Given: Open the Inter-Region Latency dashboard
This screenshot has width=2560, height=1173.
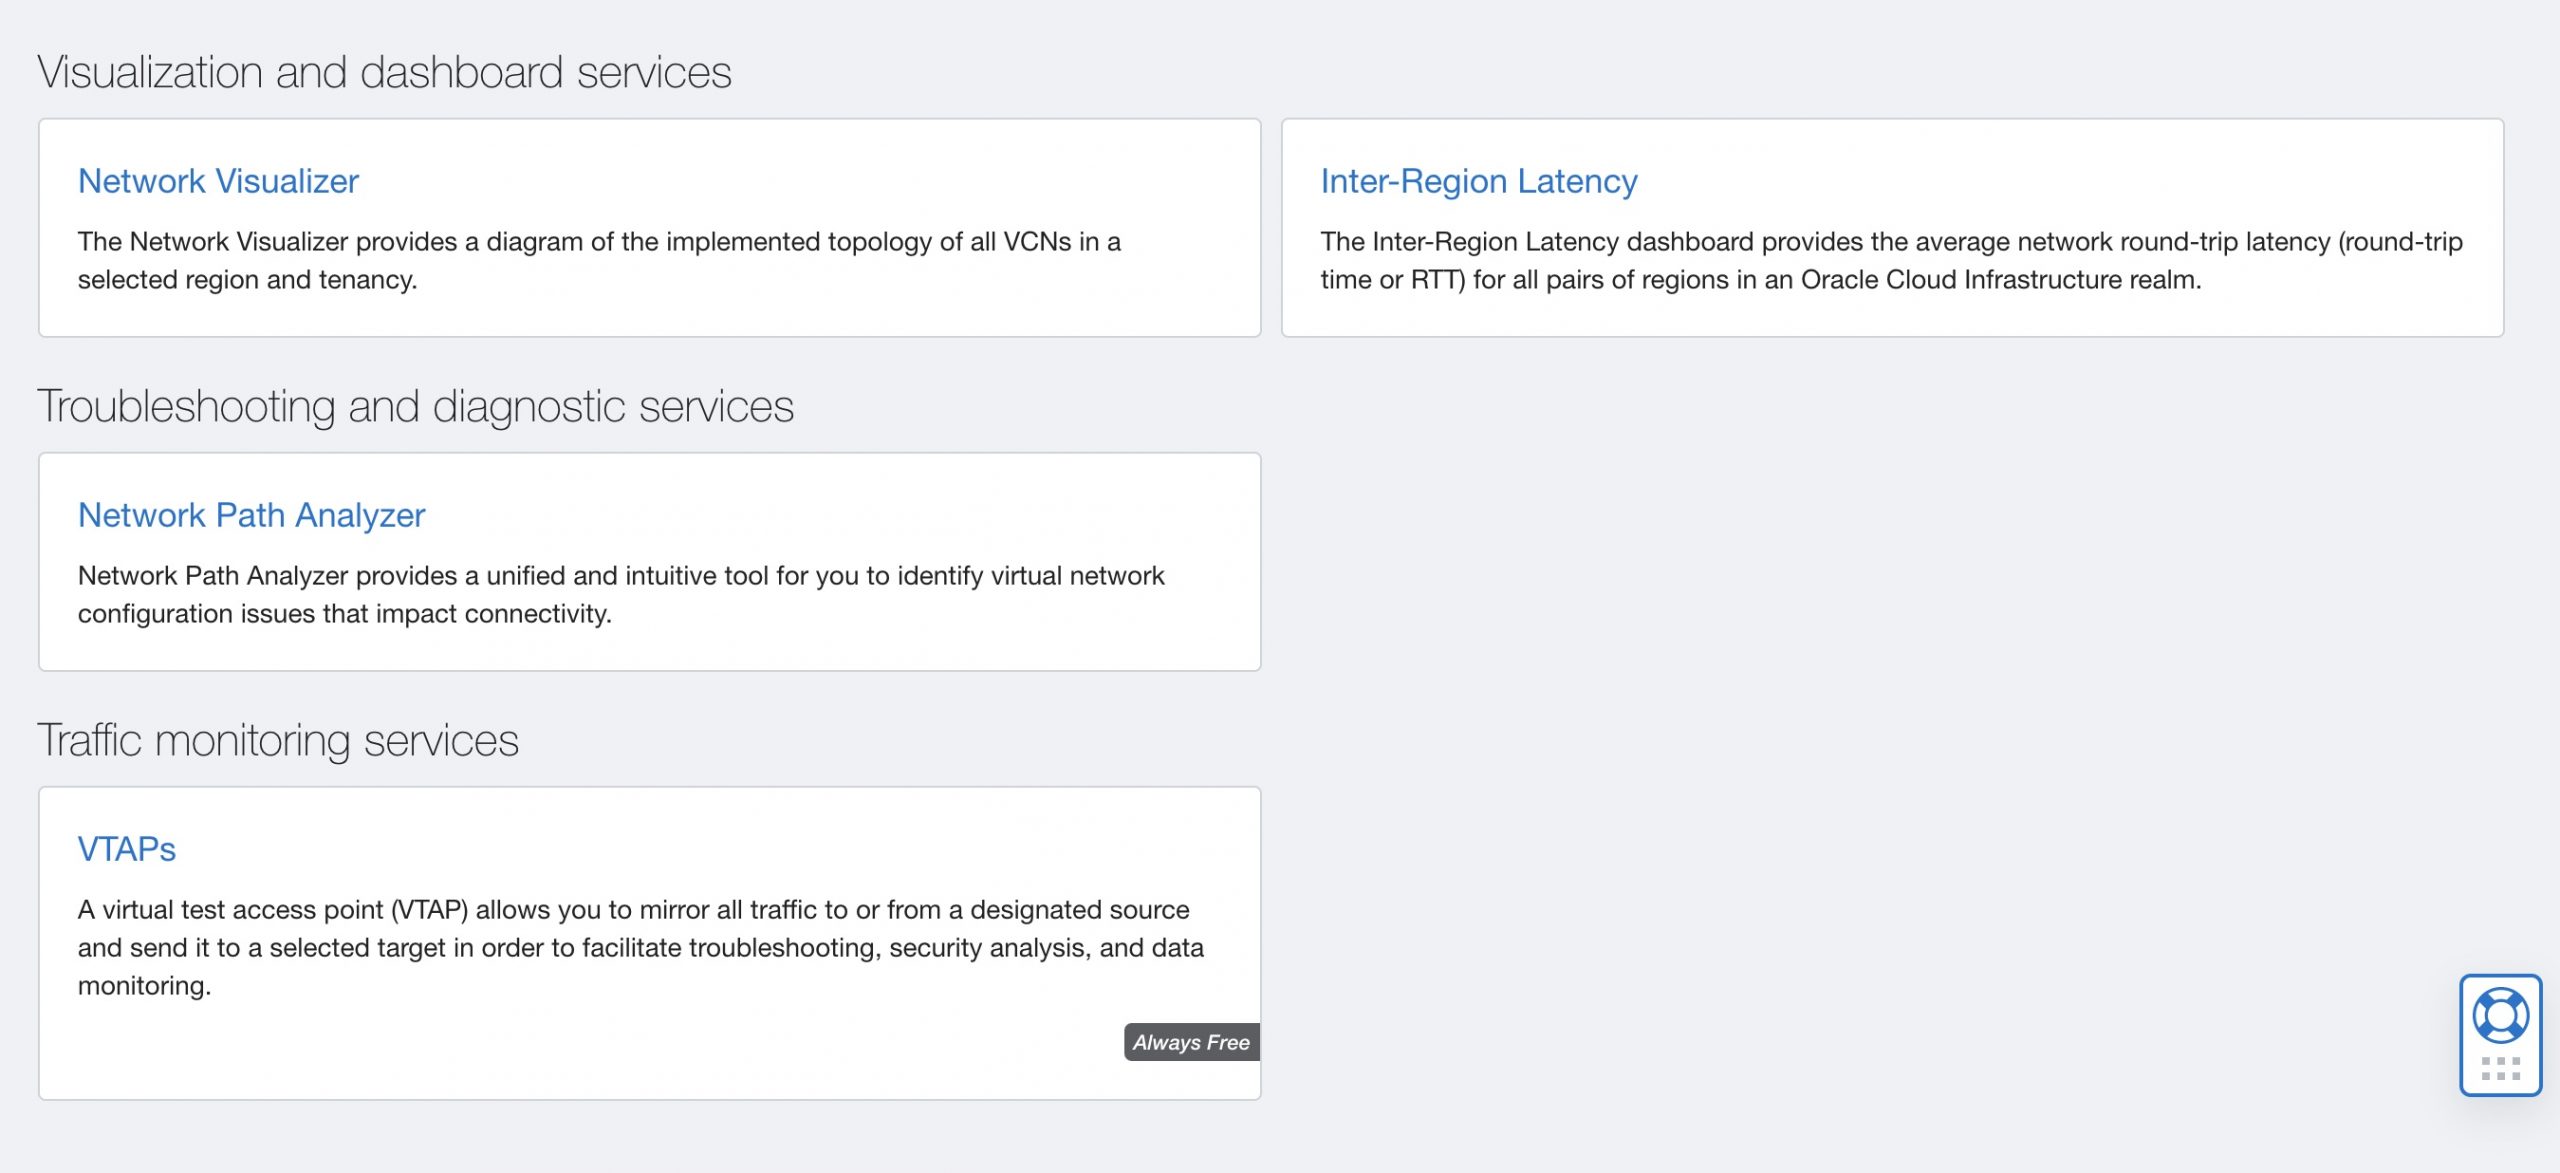Looking at the screenshot, I should [1479, 181].
